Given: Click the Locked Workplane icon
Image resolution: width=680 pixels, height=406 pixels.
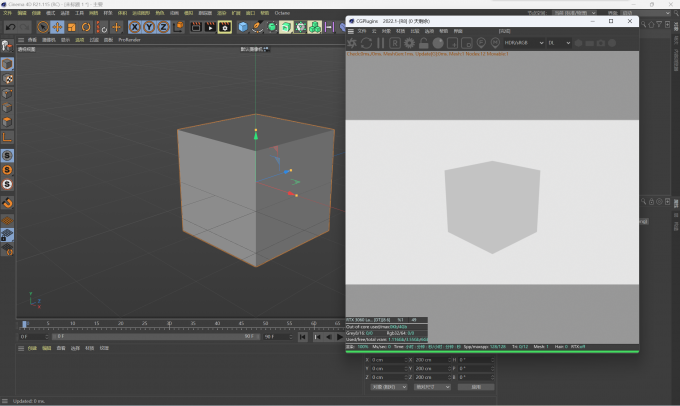Looking at the screenshot, I should [x=7, y=235].
